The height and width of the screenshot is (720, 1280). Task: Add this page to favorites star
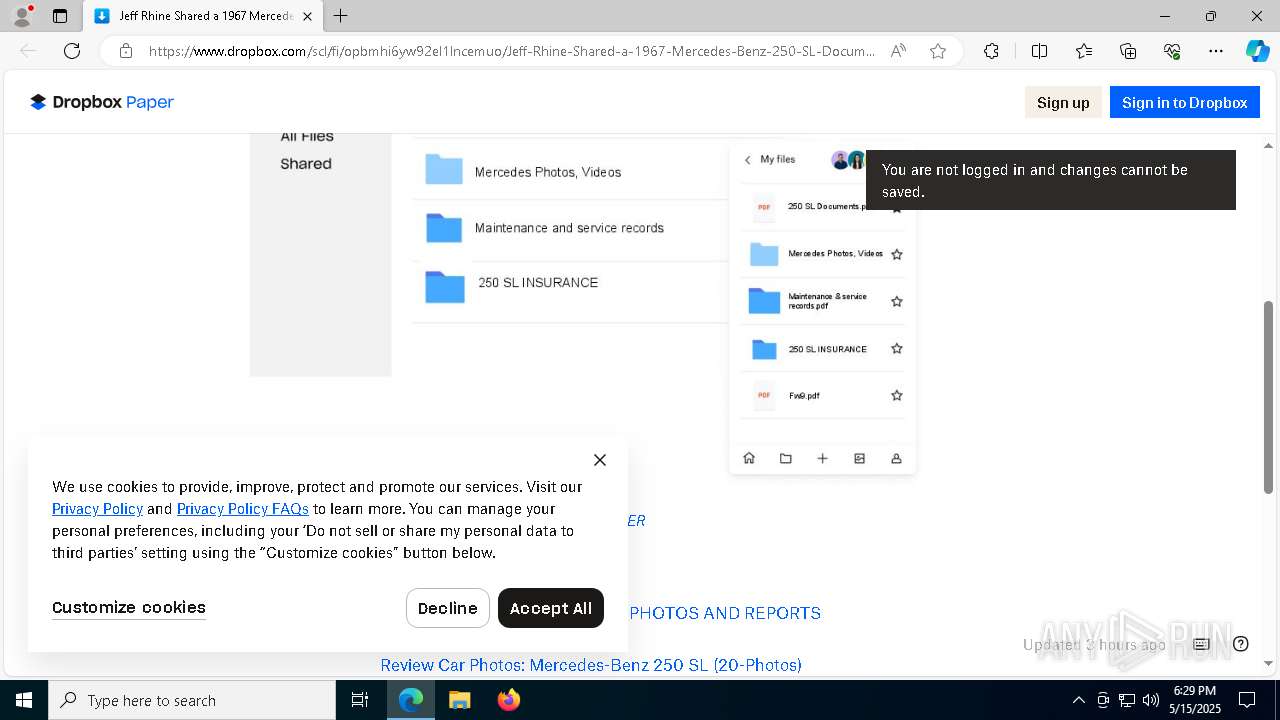pyautogui.click(x=938, y=51)
